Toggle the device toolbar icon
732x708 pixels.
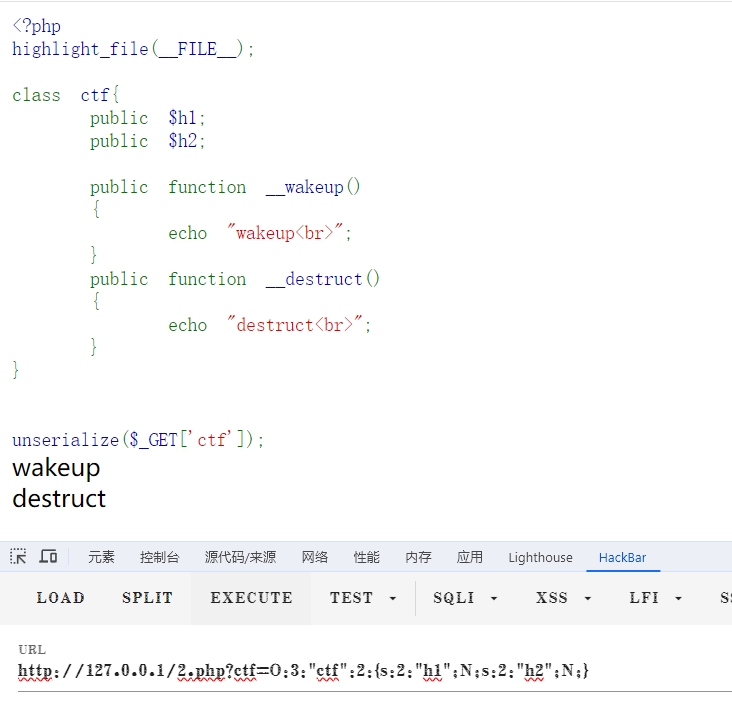48,557
